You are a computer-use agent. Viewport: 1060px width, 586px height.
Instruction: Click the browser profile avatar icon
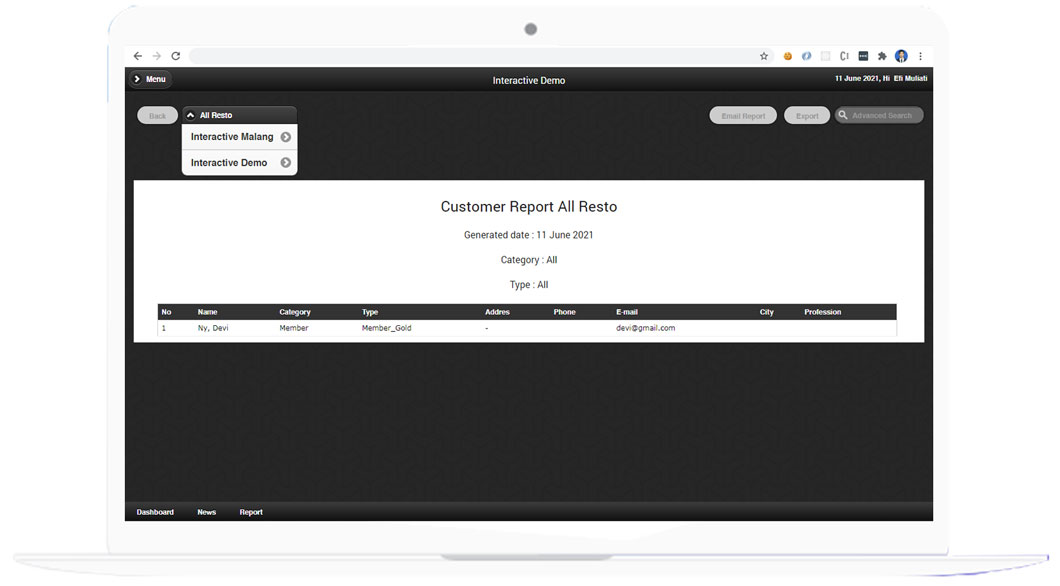coord(901,56)
